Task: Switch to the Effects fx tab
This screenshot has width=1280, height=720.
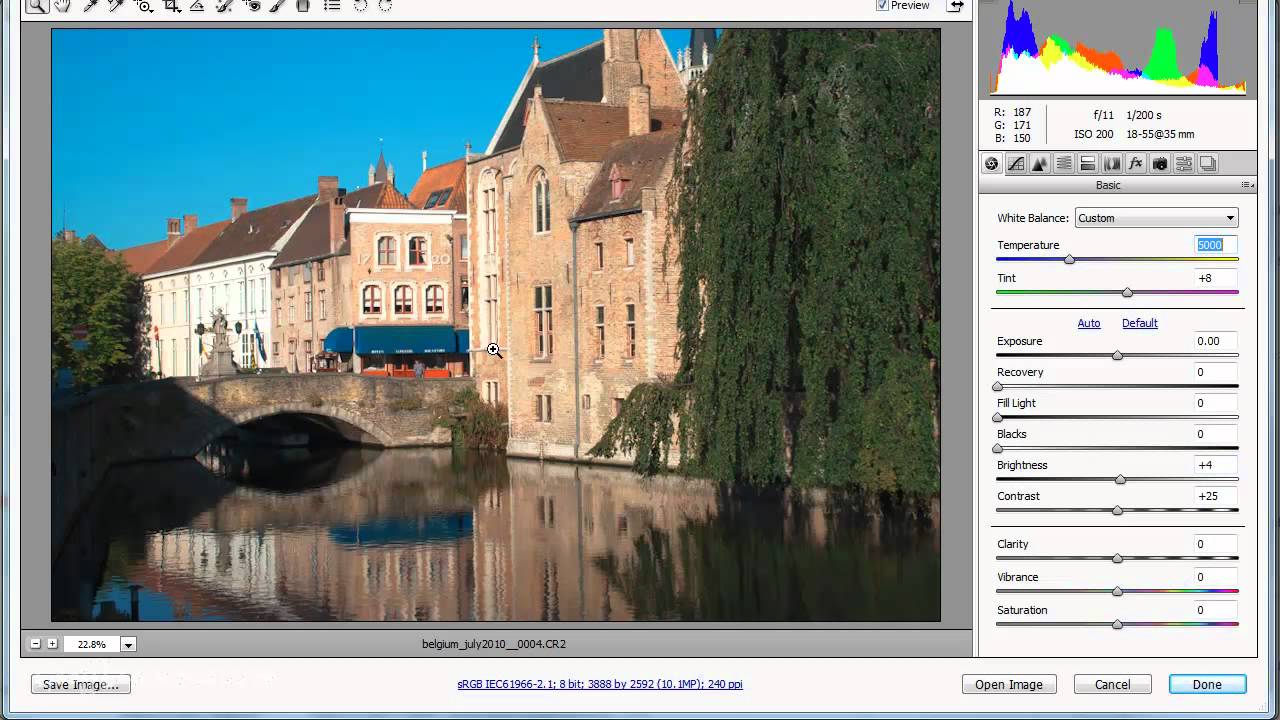Action: (1136, 164)
